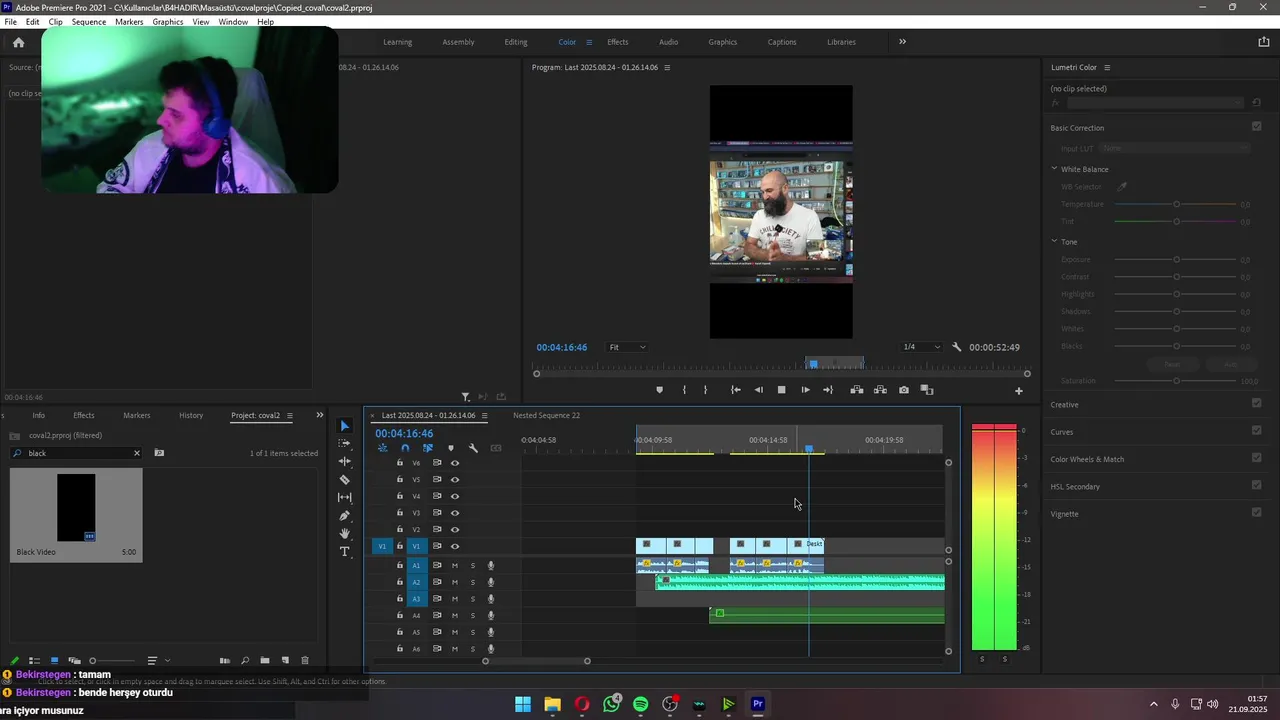The width and height of the screenshot is (1280, 720).
Task: Add marker button in timeline header
Action: pos(451,448)
